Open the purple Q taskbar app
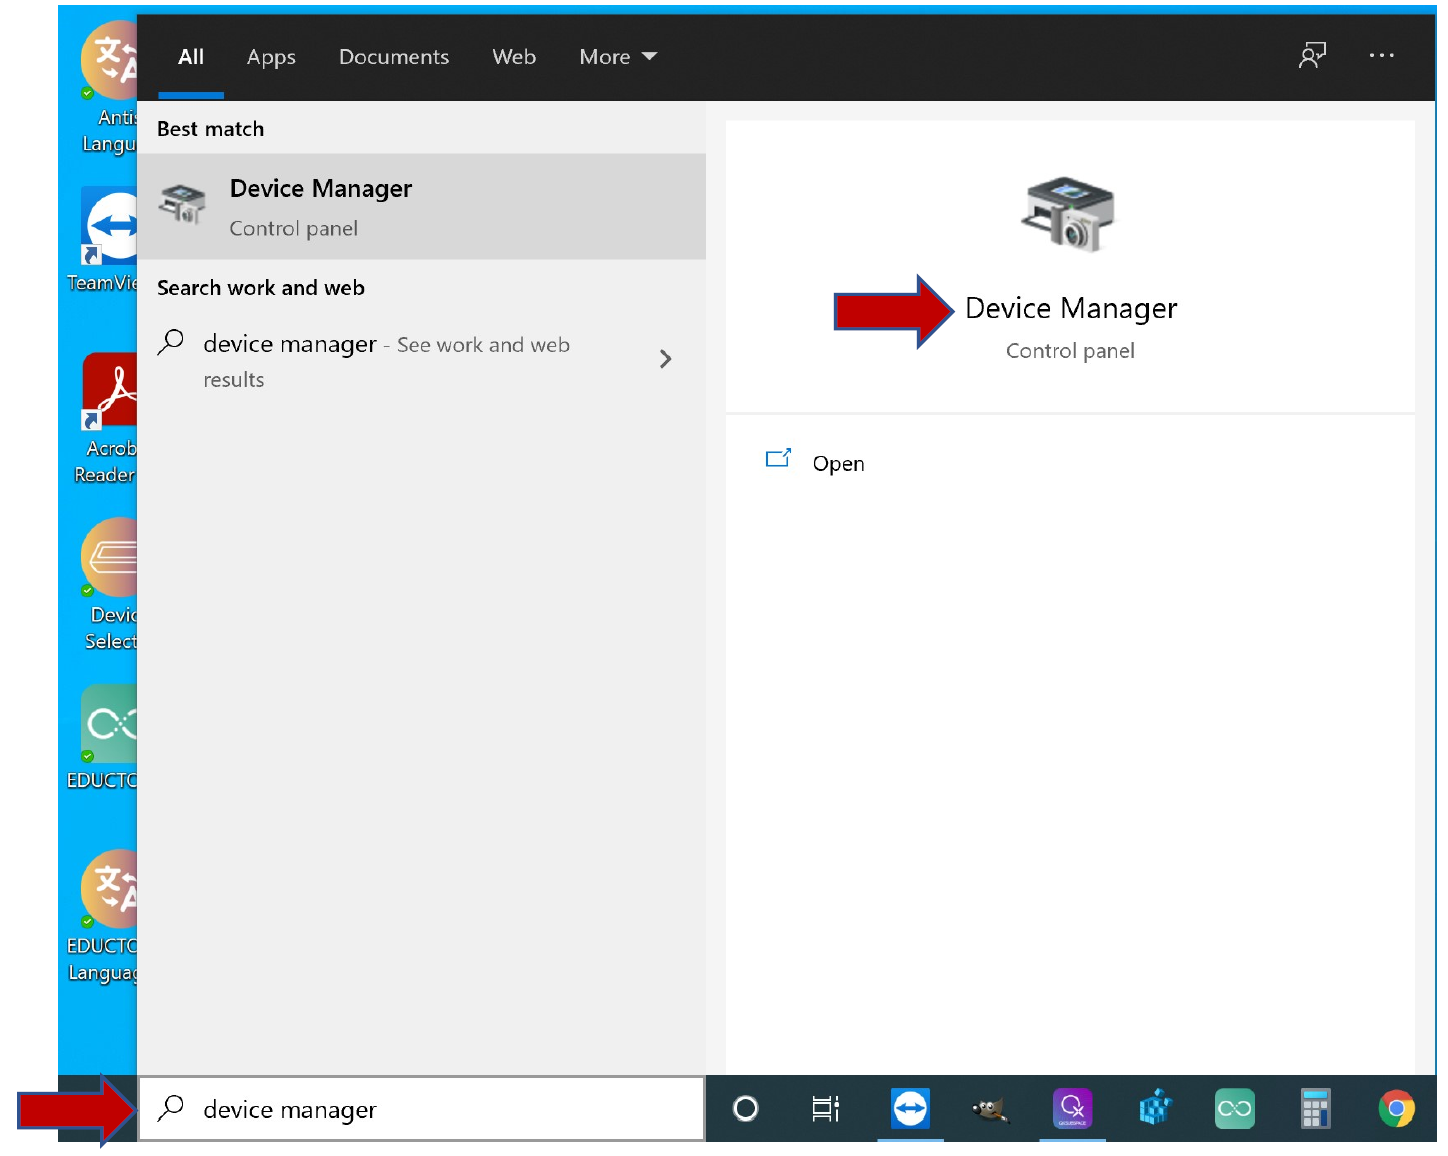Viewport: 1448px width, 1156px height. tap(1072, 1109)
